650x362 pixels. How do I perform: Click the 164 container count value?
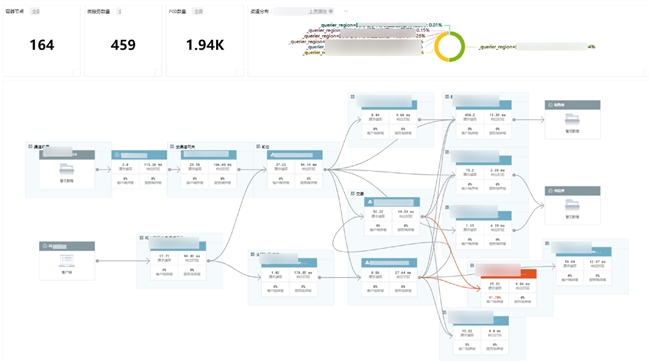(42, 45)
